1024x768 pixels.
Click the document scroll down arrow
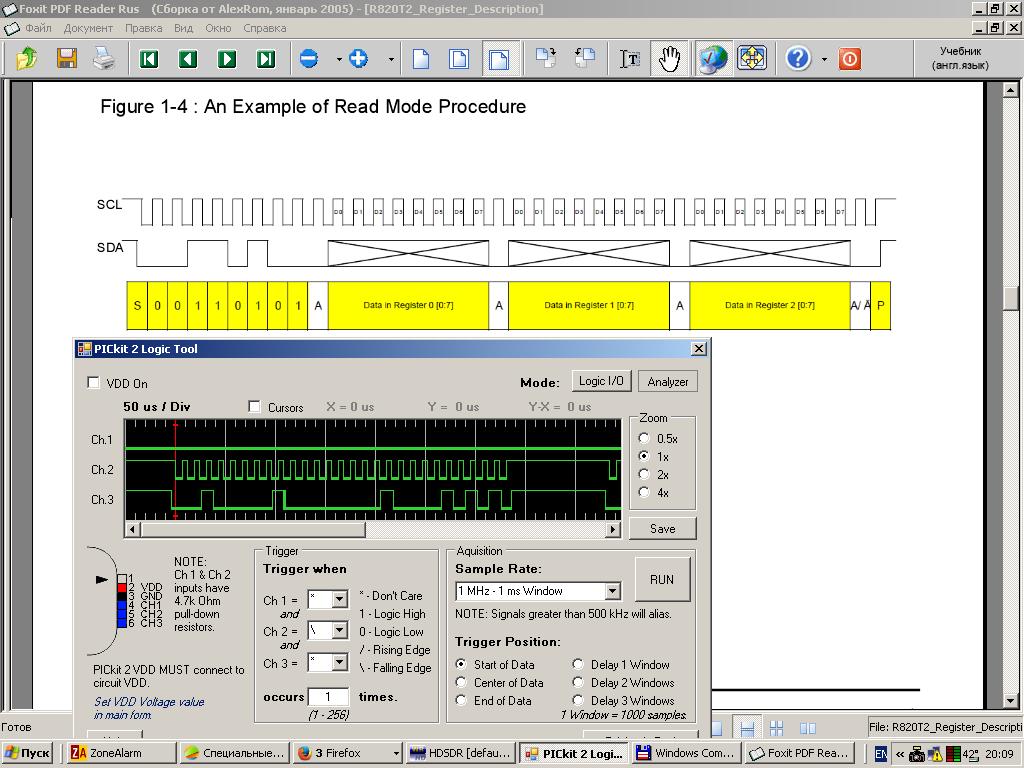tap(1010, 702)
